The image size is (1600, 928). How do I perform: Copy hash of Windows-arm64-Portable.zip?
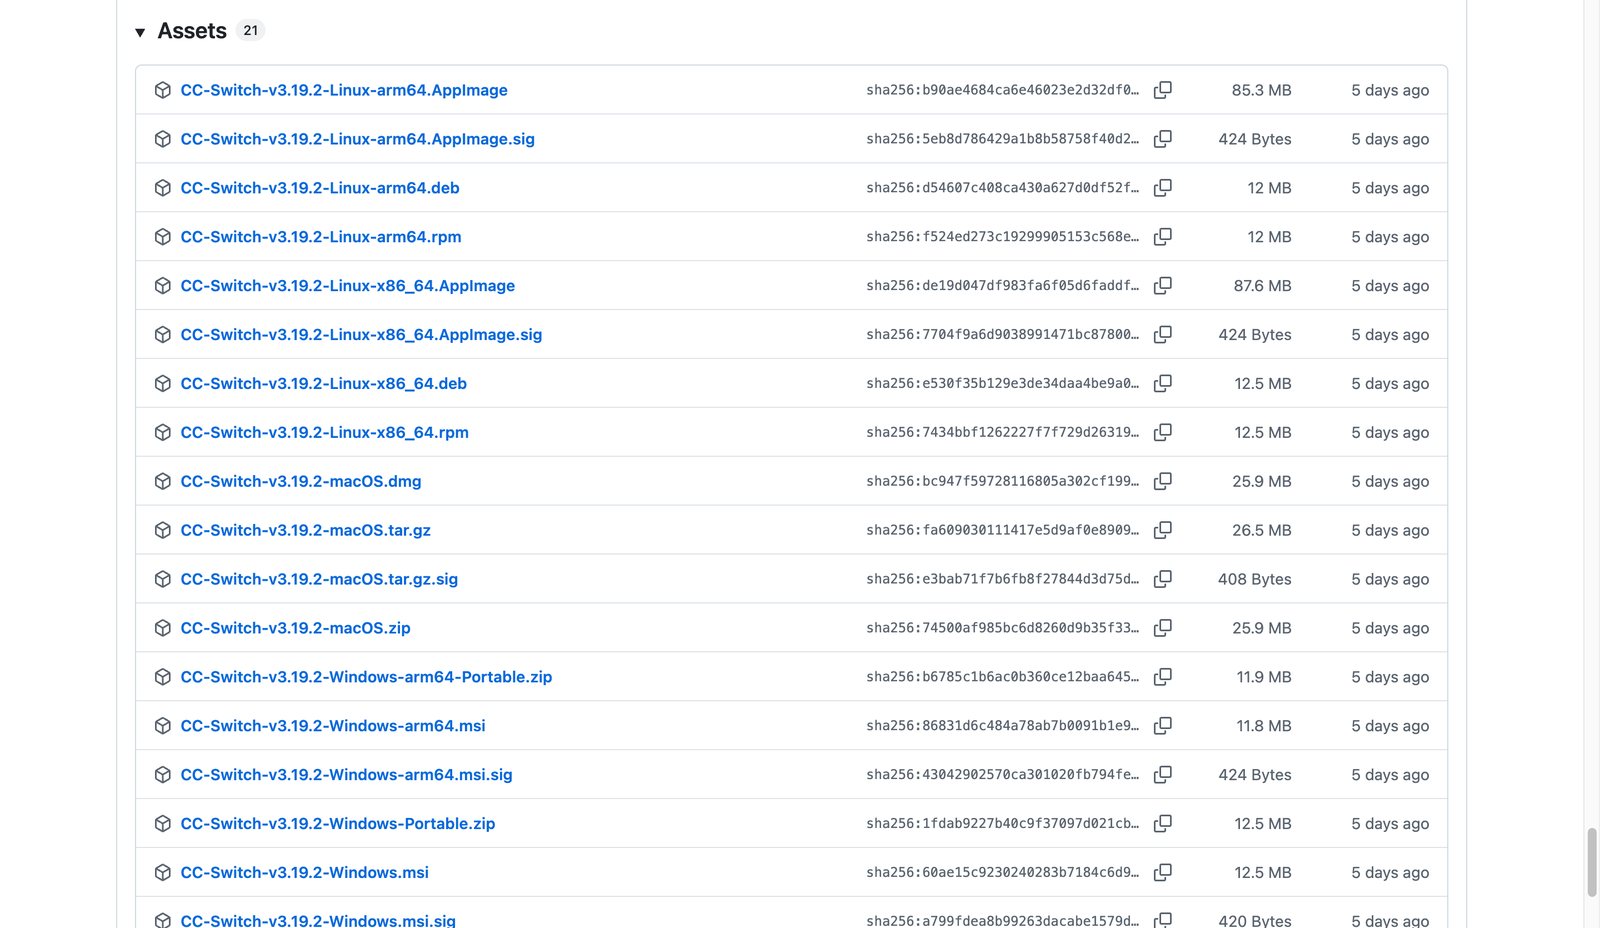(1162, 677)
